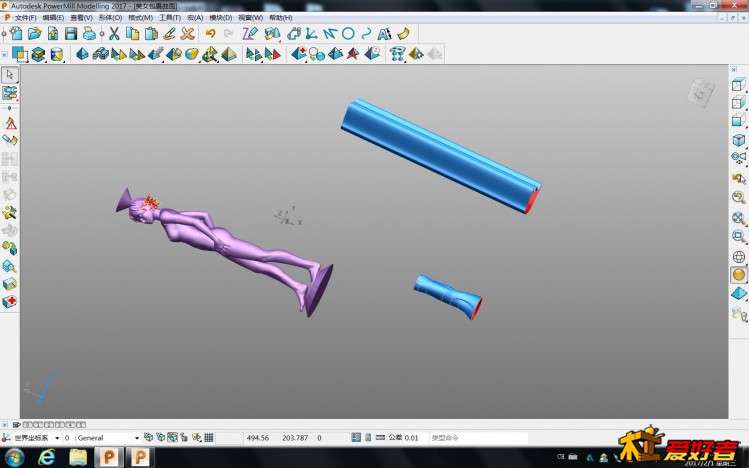Click the Import file icon

(x=53, y=33)
